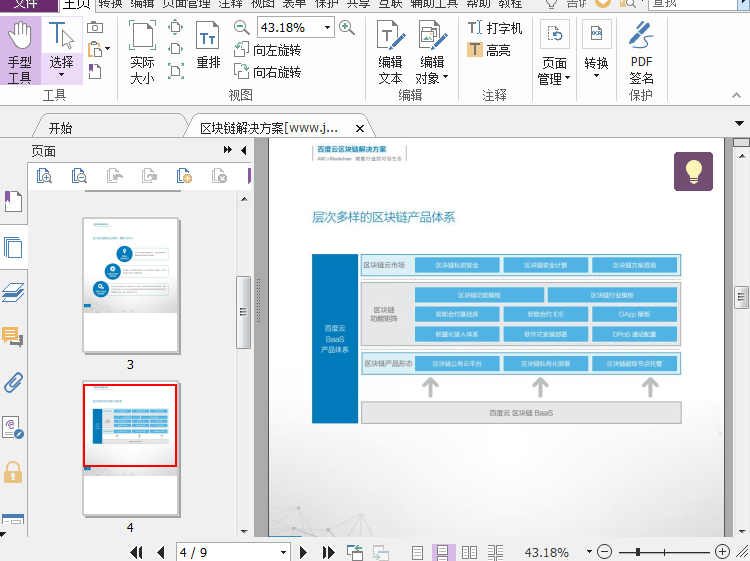Go to the first page
750x561 pixels.
136,552
